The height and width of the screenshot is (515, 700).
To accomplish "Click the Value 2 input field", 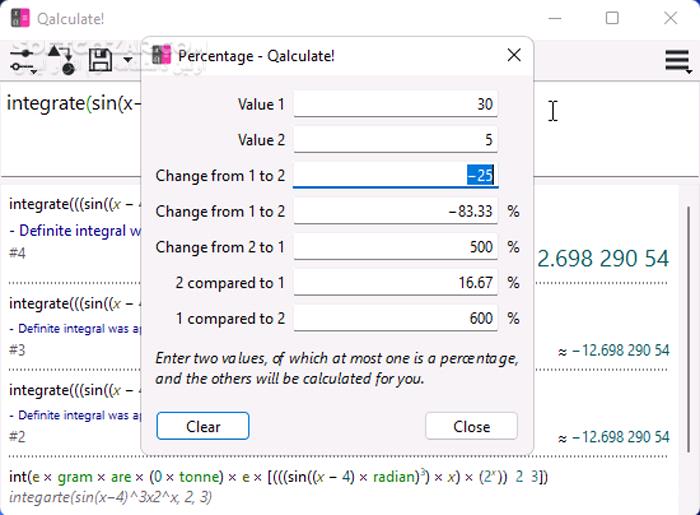I will pyautogui.click(x=395, y=140).
